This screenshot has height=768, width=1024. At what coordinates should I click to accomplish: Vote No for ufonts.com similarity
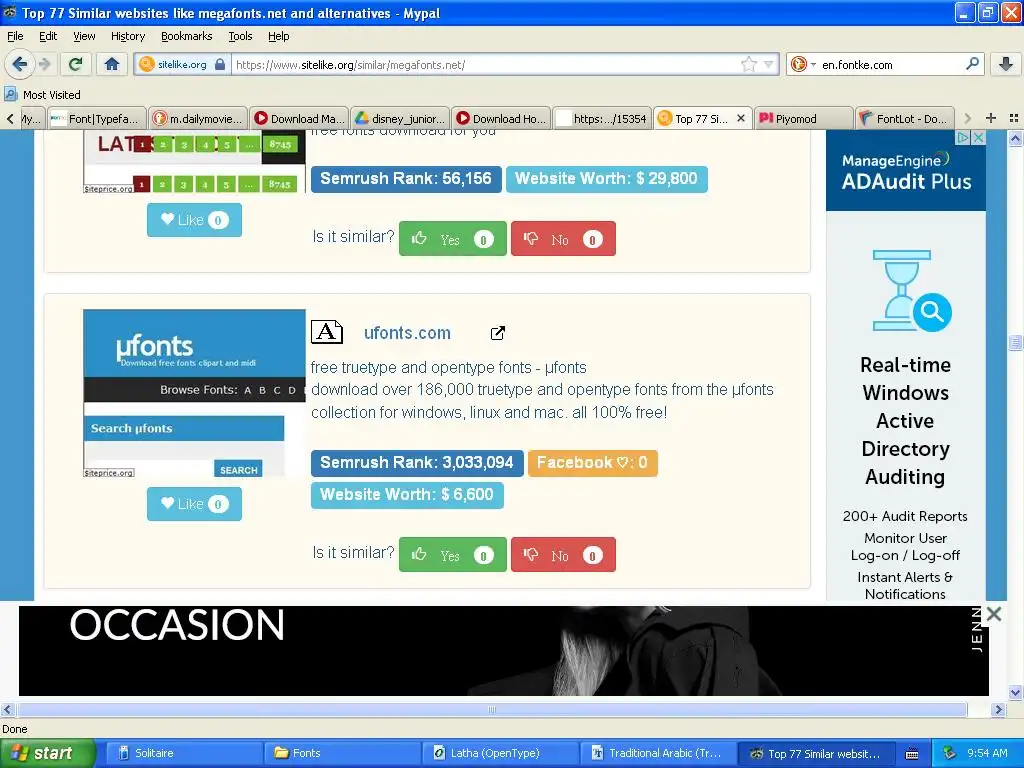(563, 554)
